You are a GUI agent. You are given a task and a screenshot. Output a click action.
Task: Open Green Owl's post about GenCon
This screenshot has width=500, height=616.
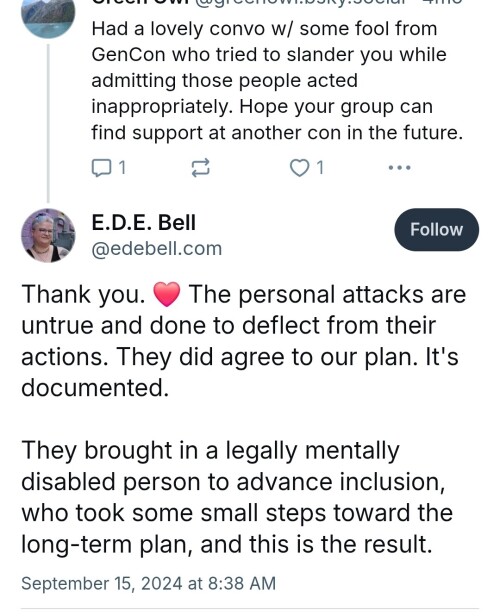tap(277, 81)
